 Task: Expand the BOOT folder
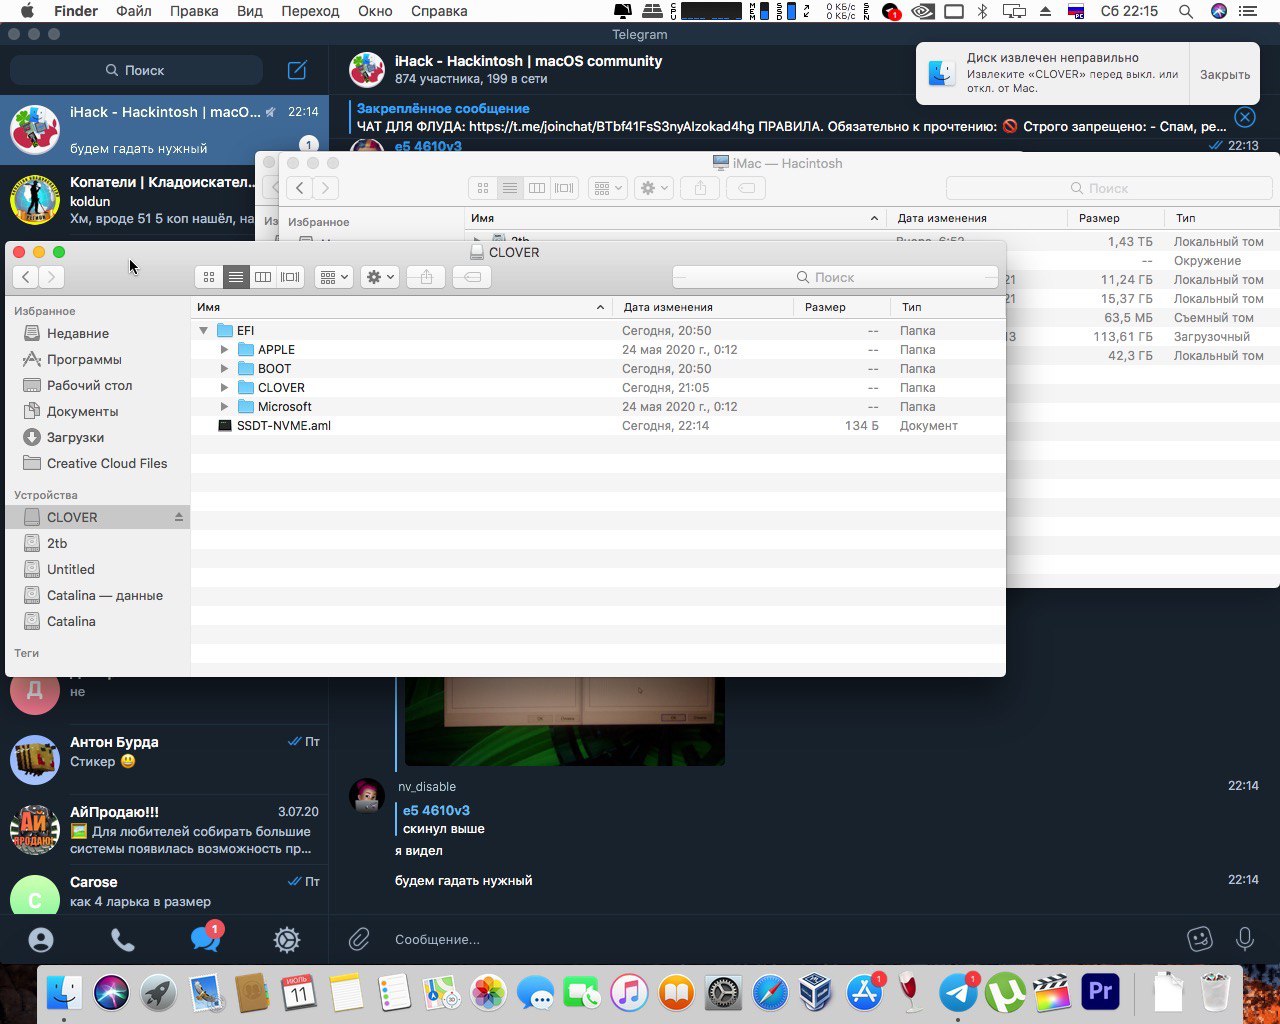point(225,368)
